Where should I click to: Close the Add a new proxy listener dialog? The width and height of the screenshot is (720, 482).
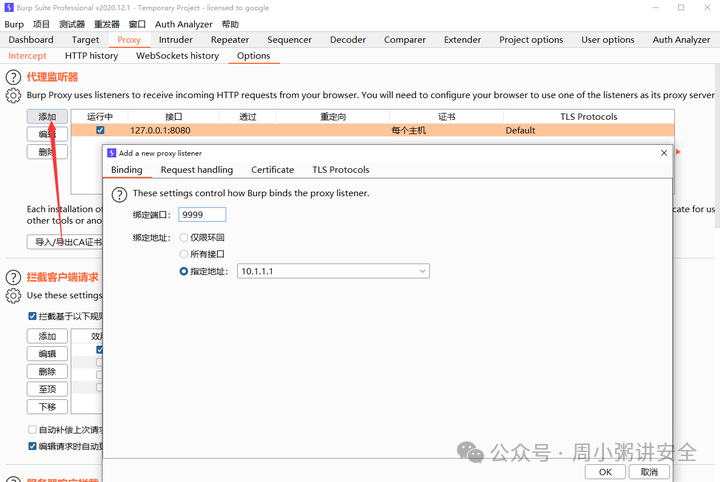point(664,153)
